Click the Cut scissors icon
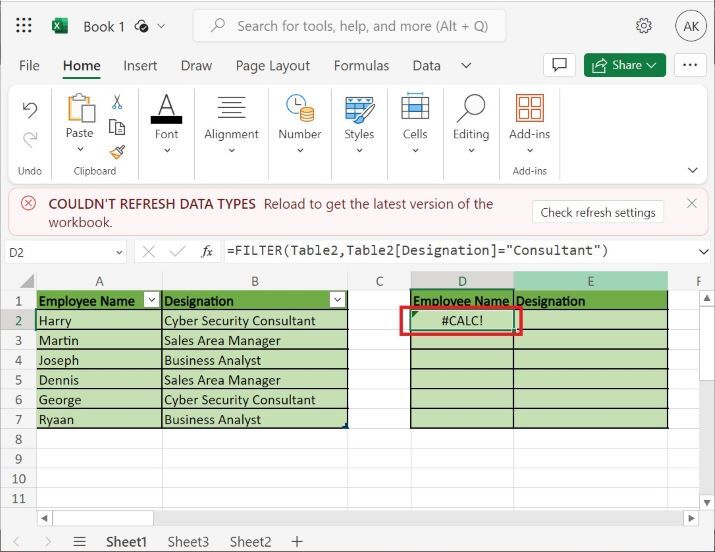The height and width of the screenshot is (552, 715). 117,102
